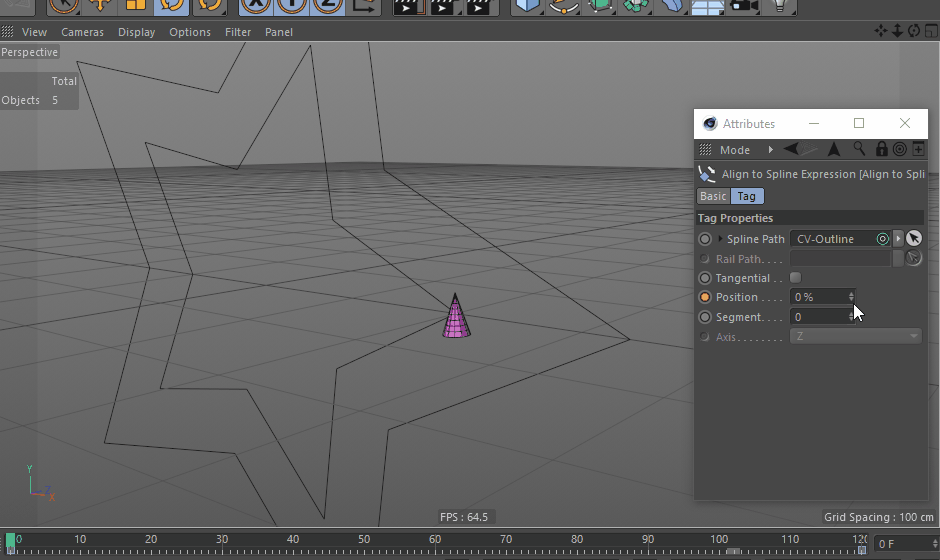The width and height of the screenshot is (940, 560).
Task: Click the Spline Path object picker
Action: [914, 239]
